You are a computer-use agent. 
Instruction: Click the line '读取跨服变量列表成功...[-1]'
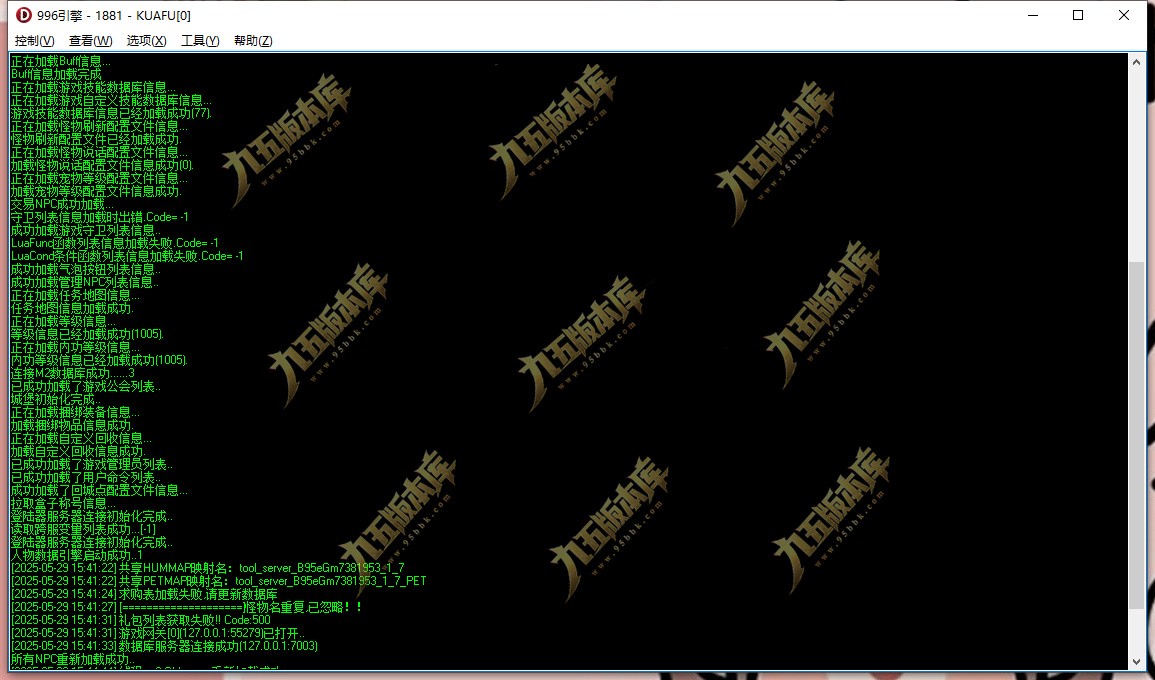pos(83,529)
